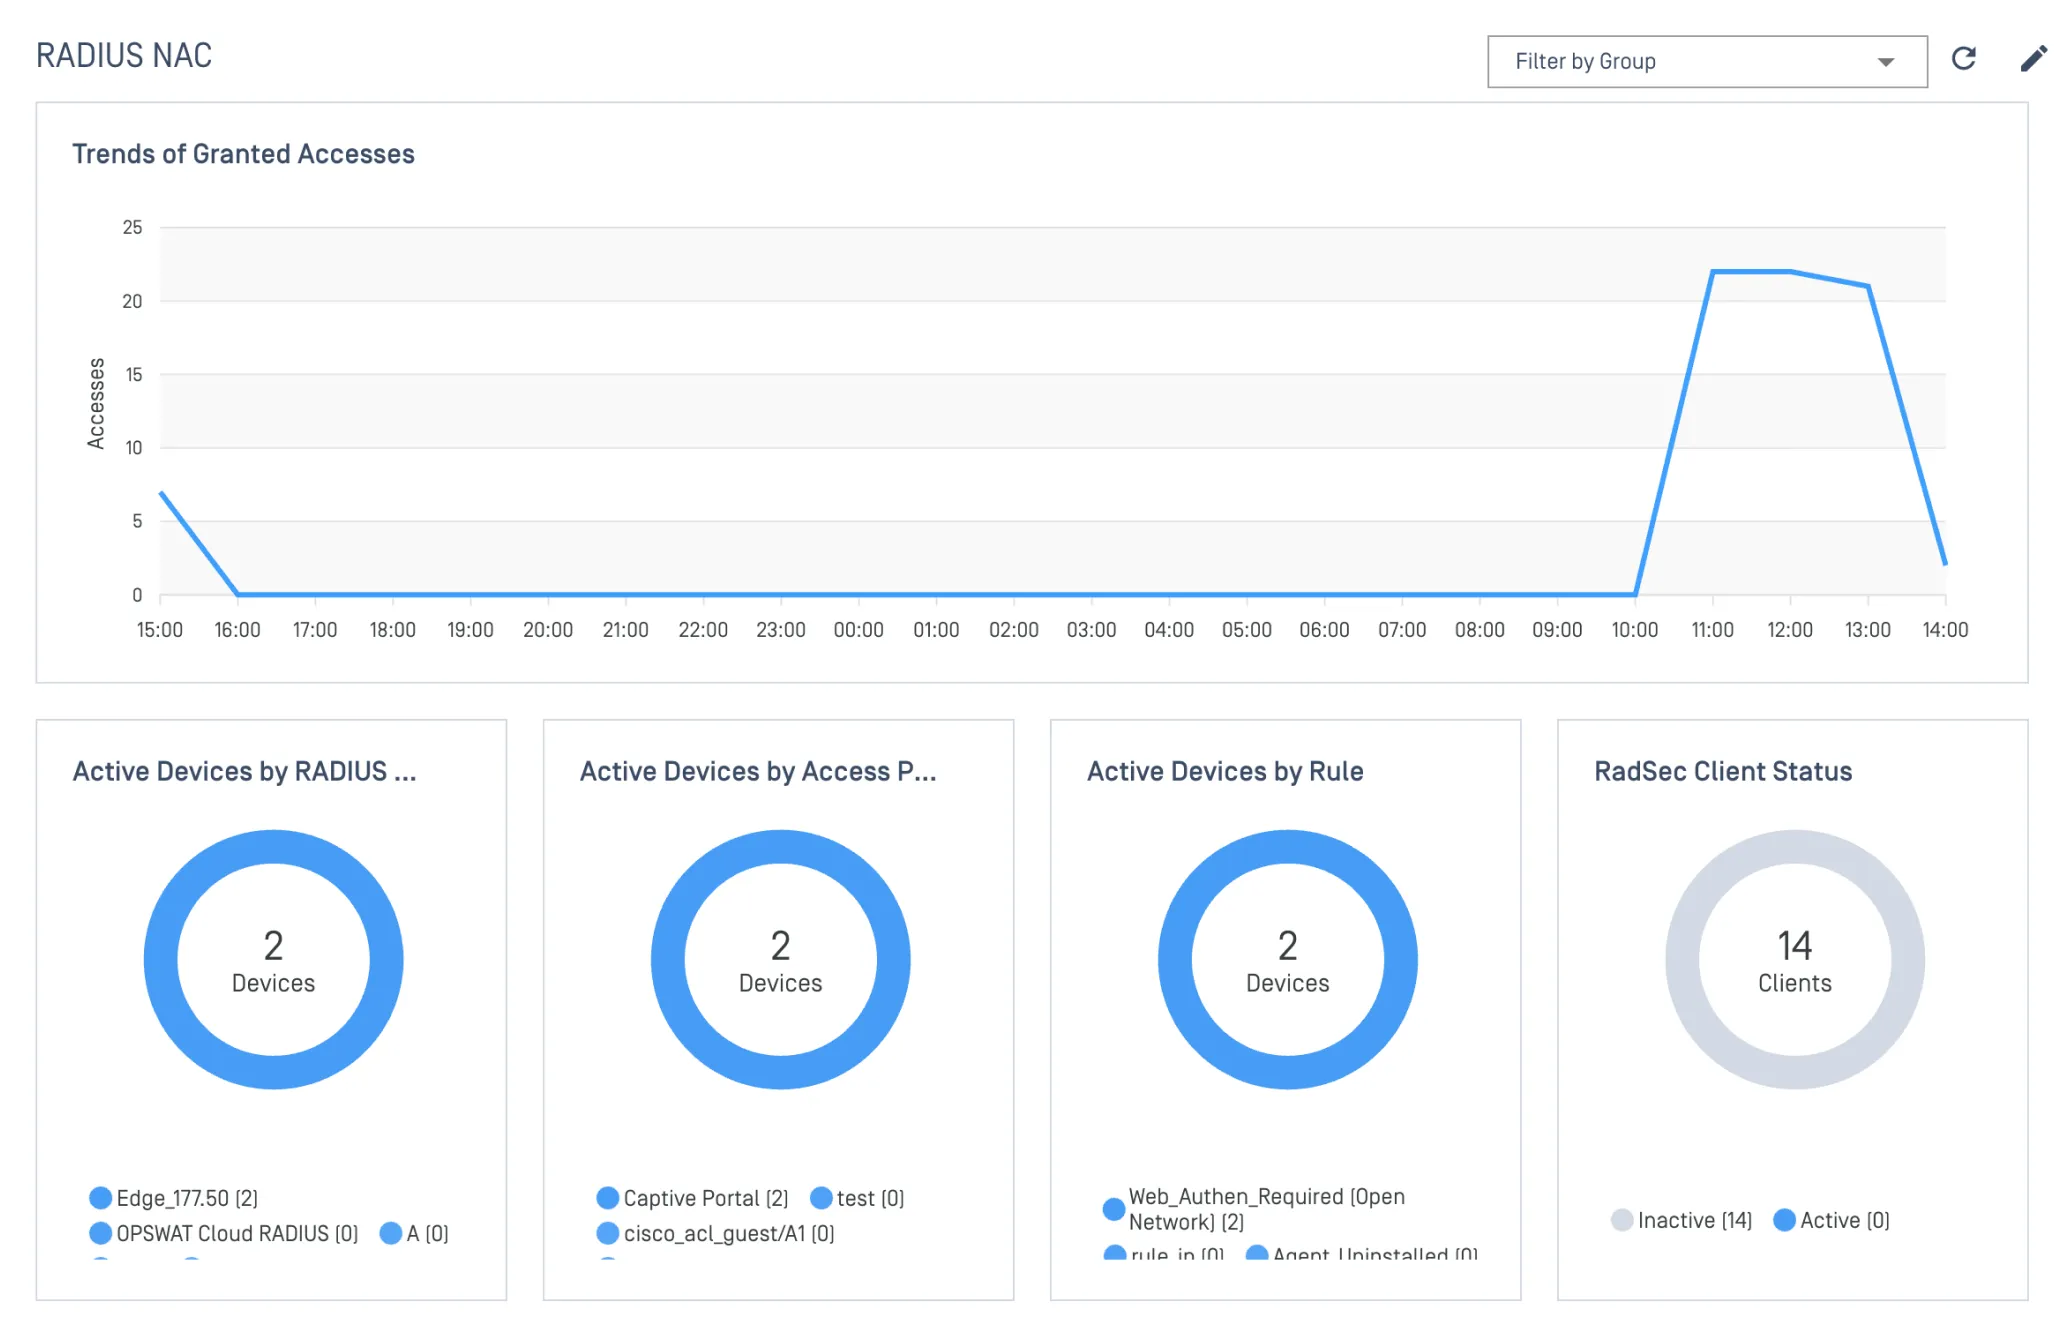Viewport: 2061px width, 1332px height.
Task: Toggle the A [0] legend entry
Action: (x=414, y=1234)
